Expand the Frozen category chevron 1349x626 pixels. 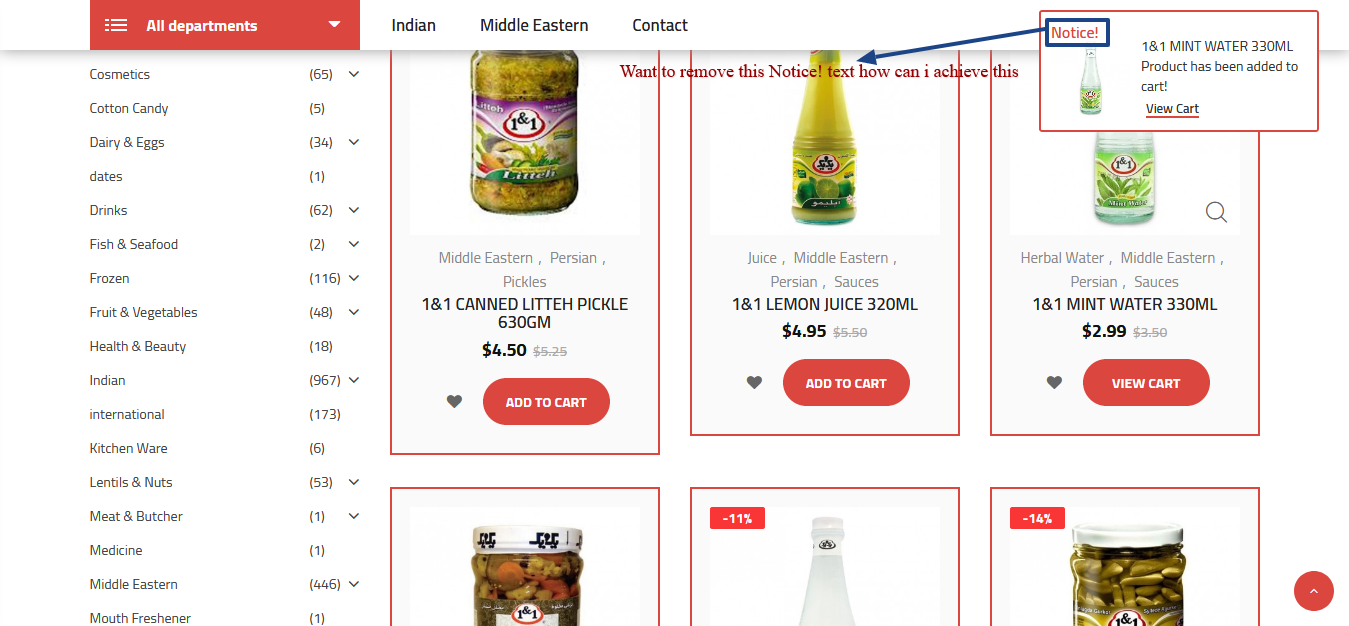point(354,278)
